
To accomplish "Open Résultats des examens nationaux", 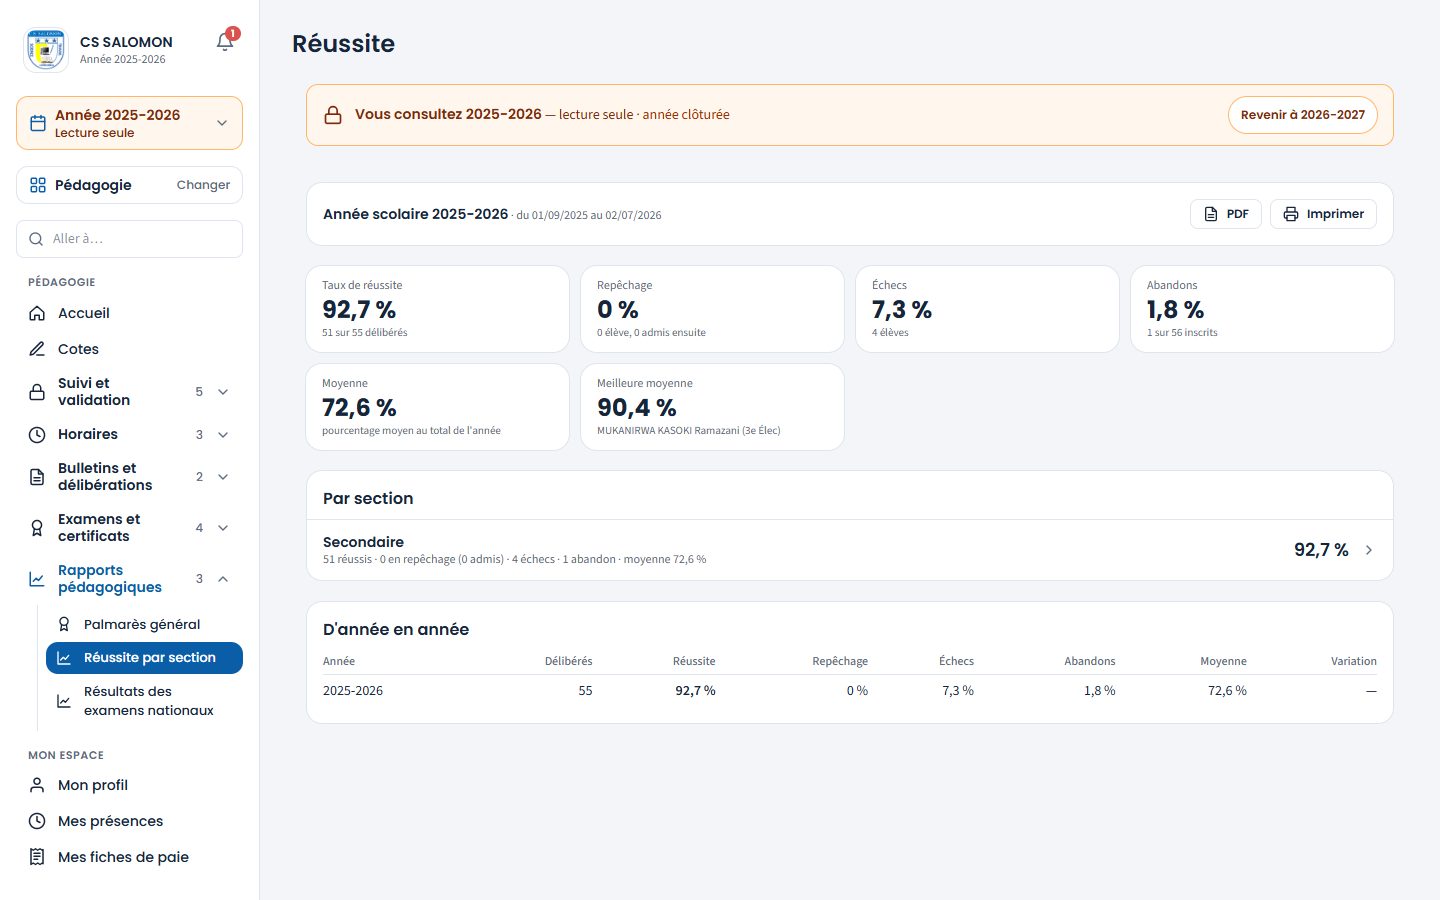I will (144, 701).
